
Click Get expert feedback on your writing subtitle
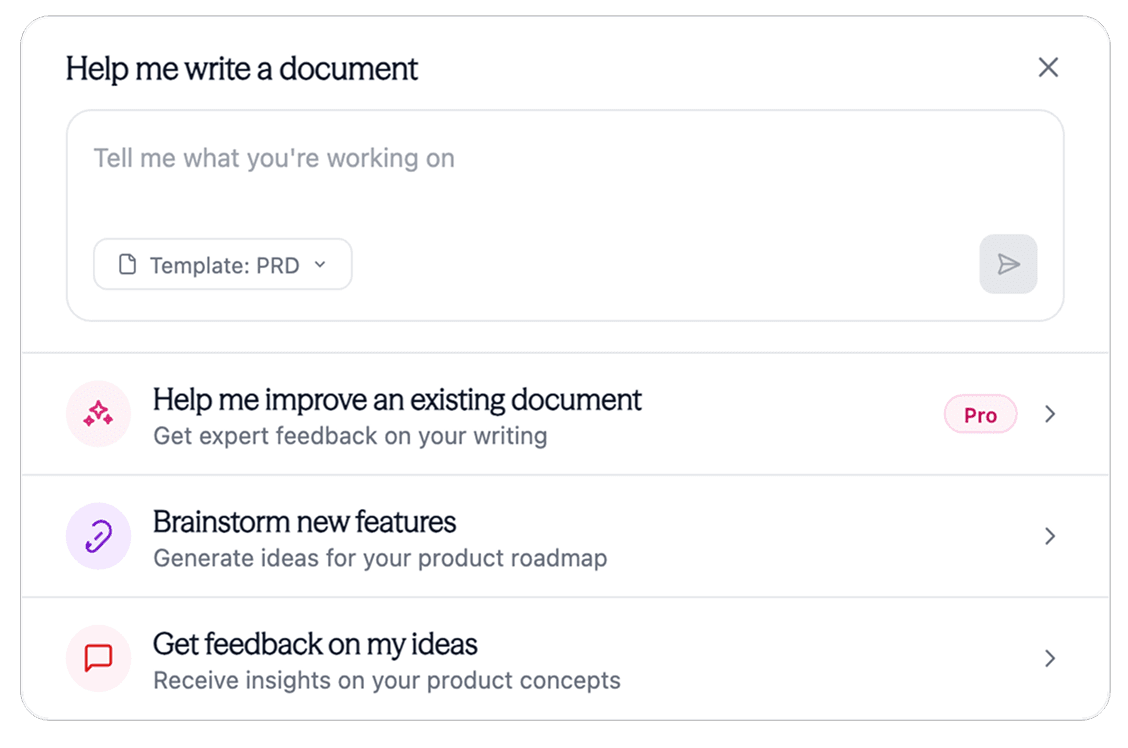350,436
